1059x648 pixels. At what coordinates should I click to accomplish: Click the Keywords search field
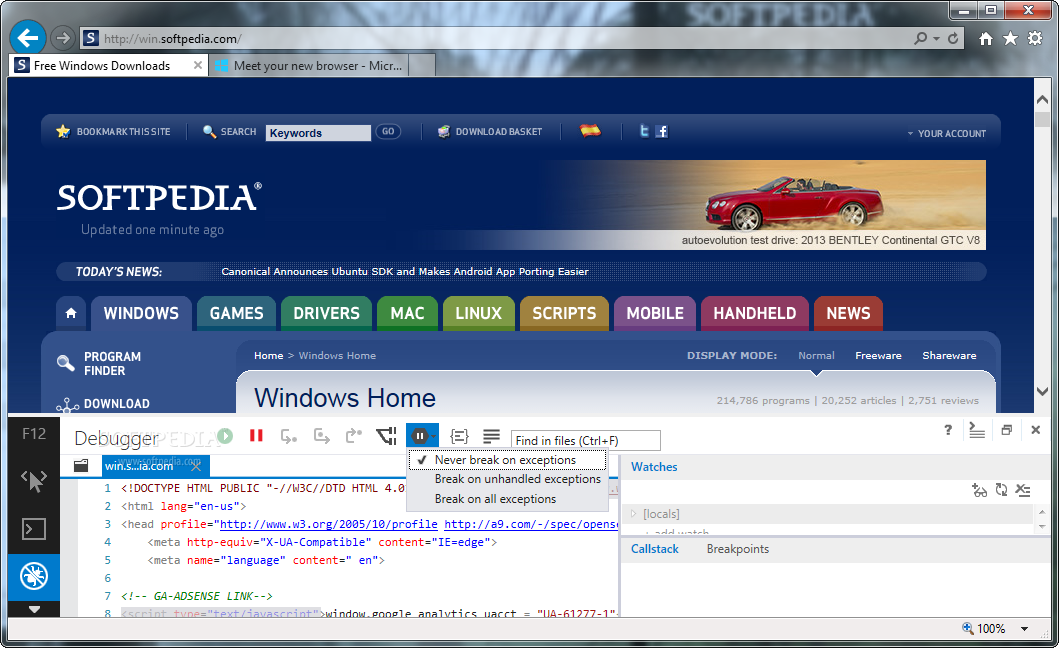318,133
